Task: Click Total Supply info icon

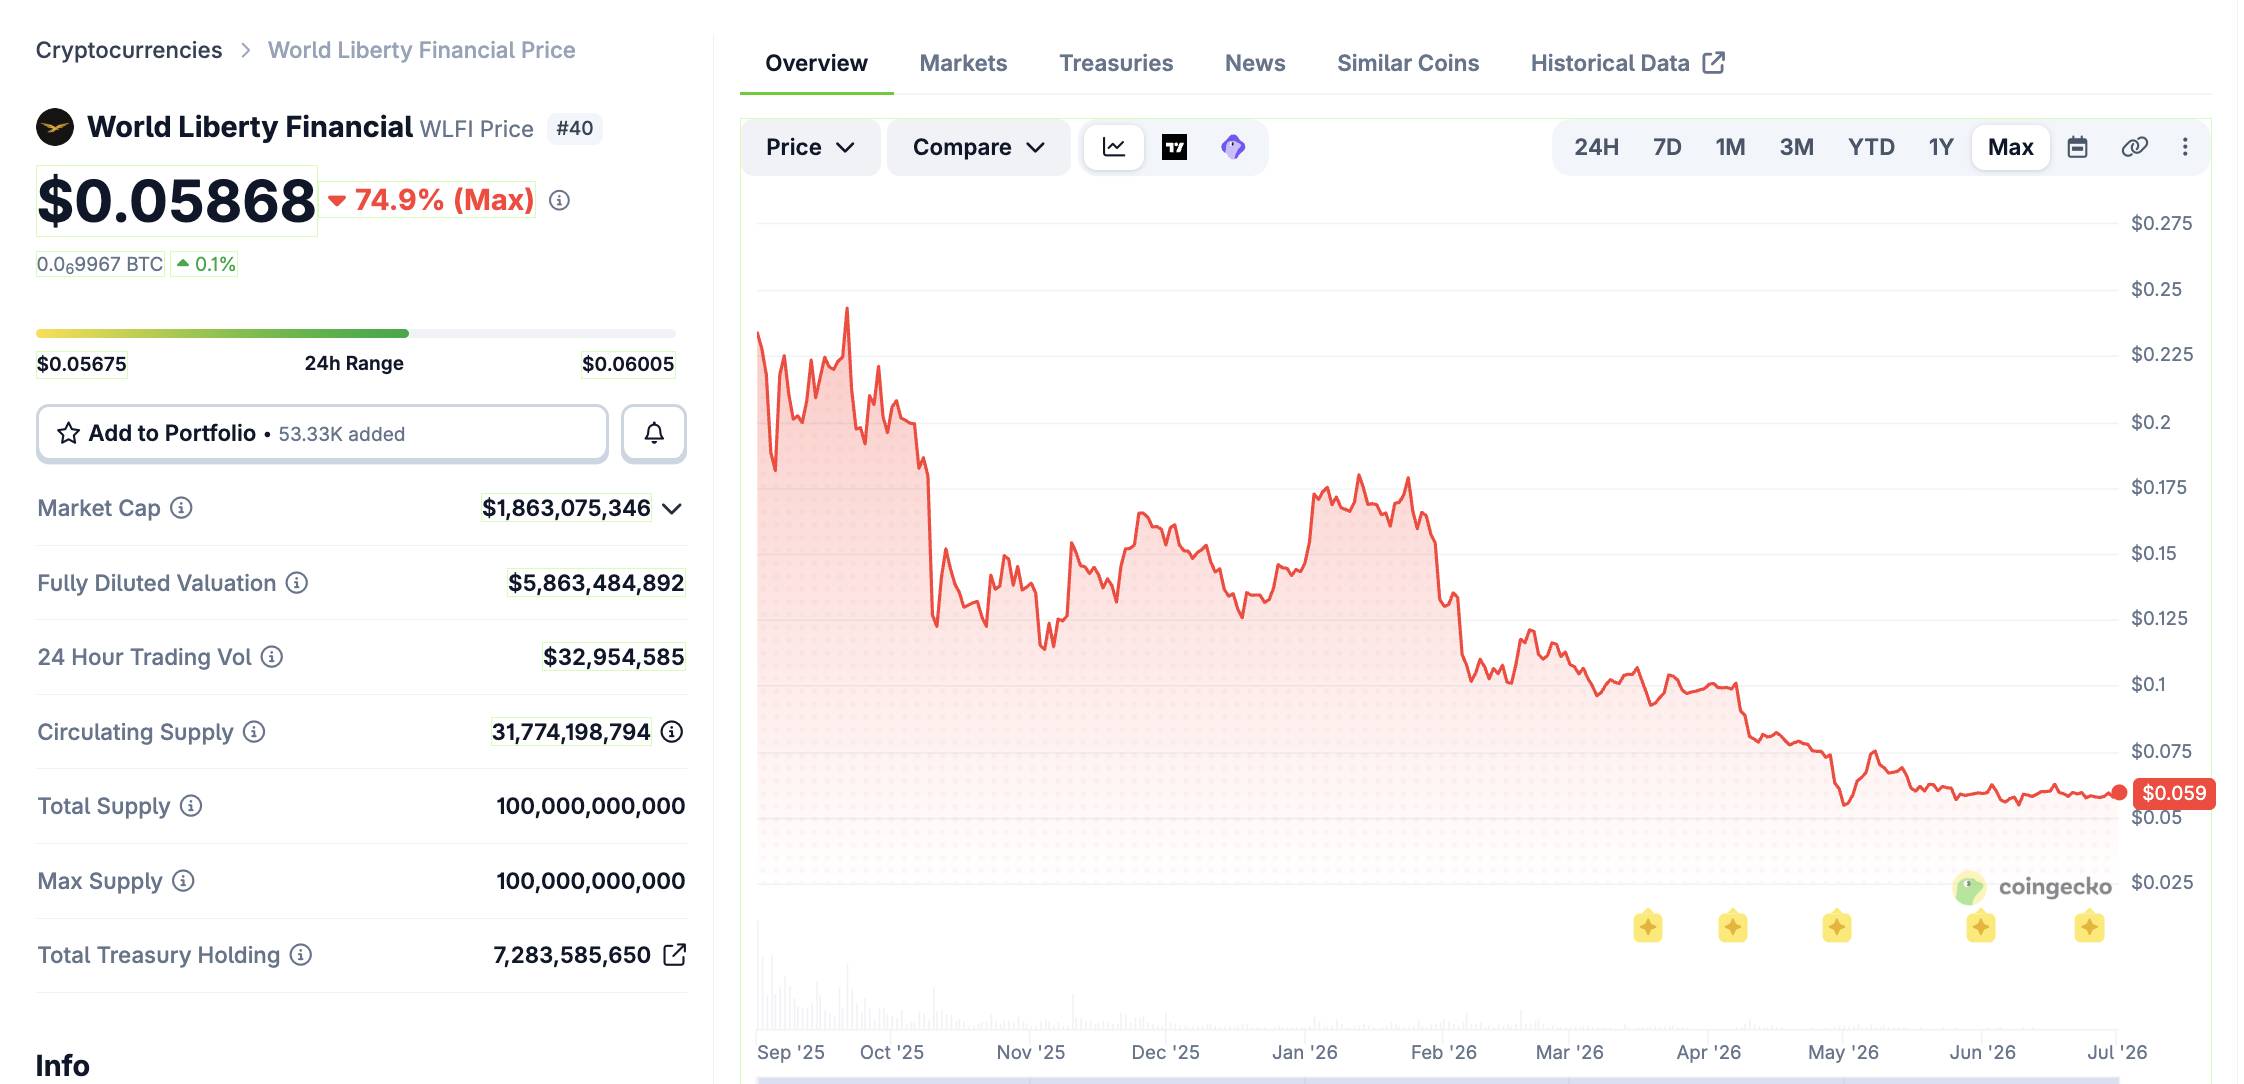Action: click(191, 806)
